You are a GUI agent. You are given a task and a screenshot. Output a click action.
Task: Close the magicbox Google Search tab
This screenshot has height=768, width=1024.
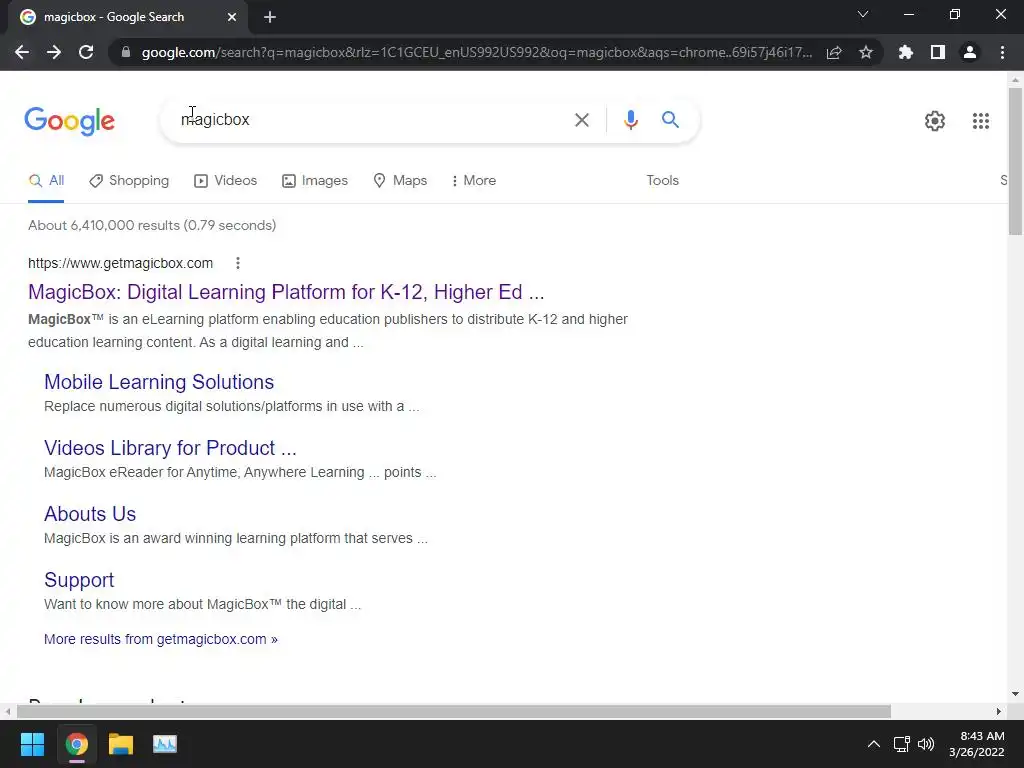(x=232, y=17)
